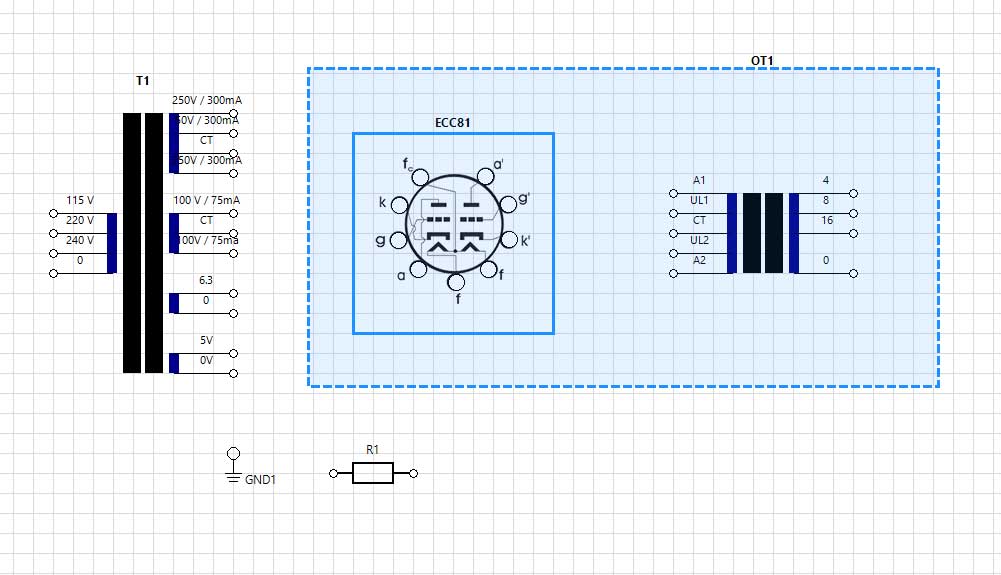Click the OT1 output transformer core
Image resolution: width=1001 pixels, height=575 pixels.
tap(763, 233)
